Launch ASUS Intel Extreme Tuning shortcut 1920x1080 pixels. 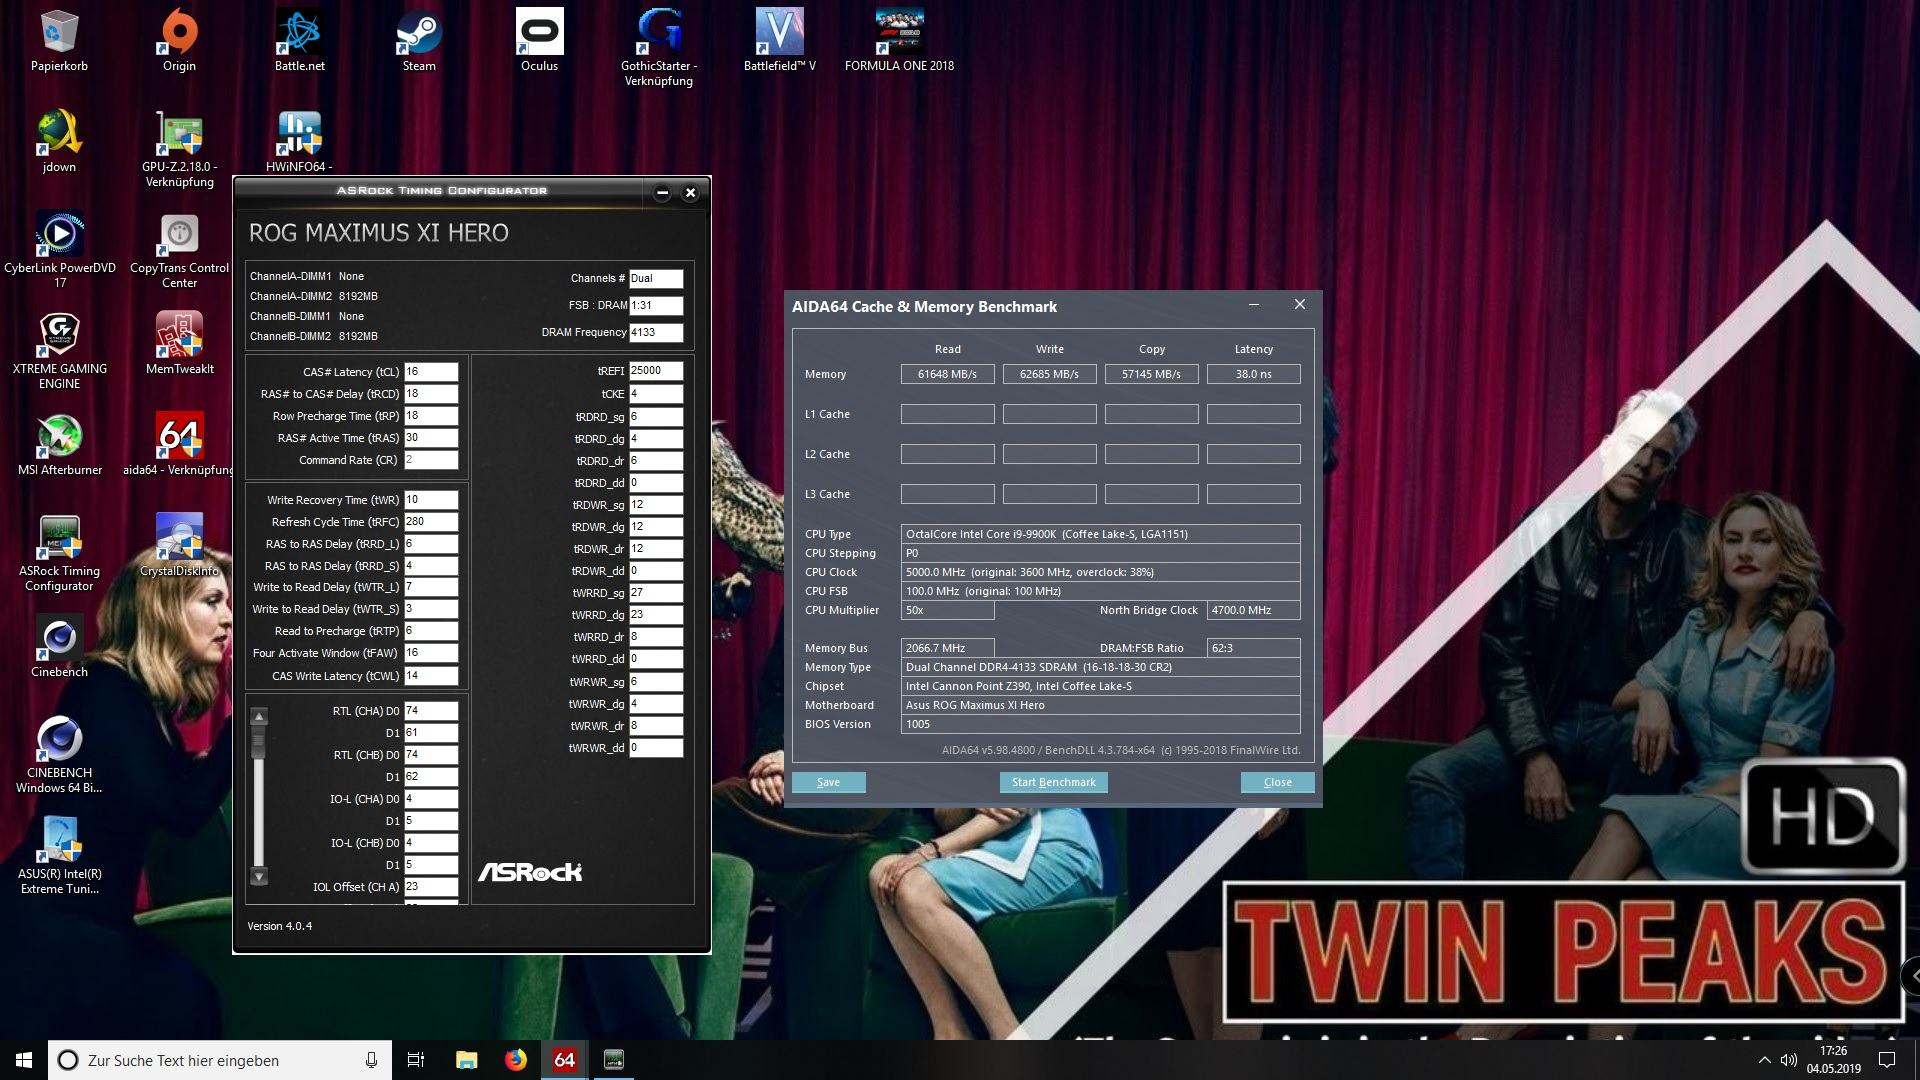coord(59,855)
